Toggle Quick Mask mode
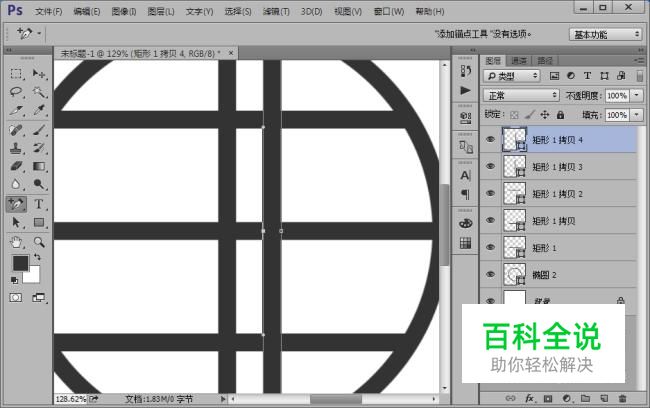The image size is (650, 408). pyautogui.click(x=16, y=298)
